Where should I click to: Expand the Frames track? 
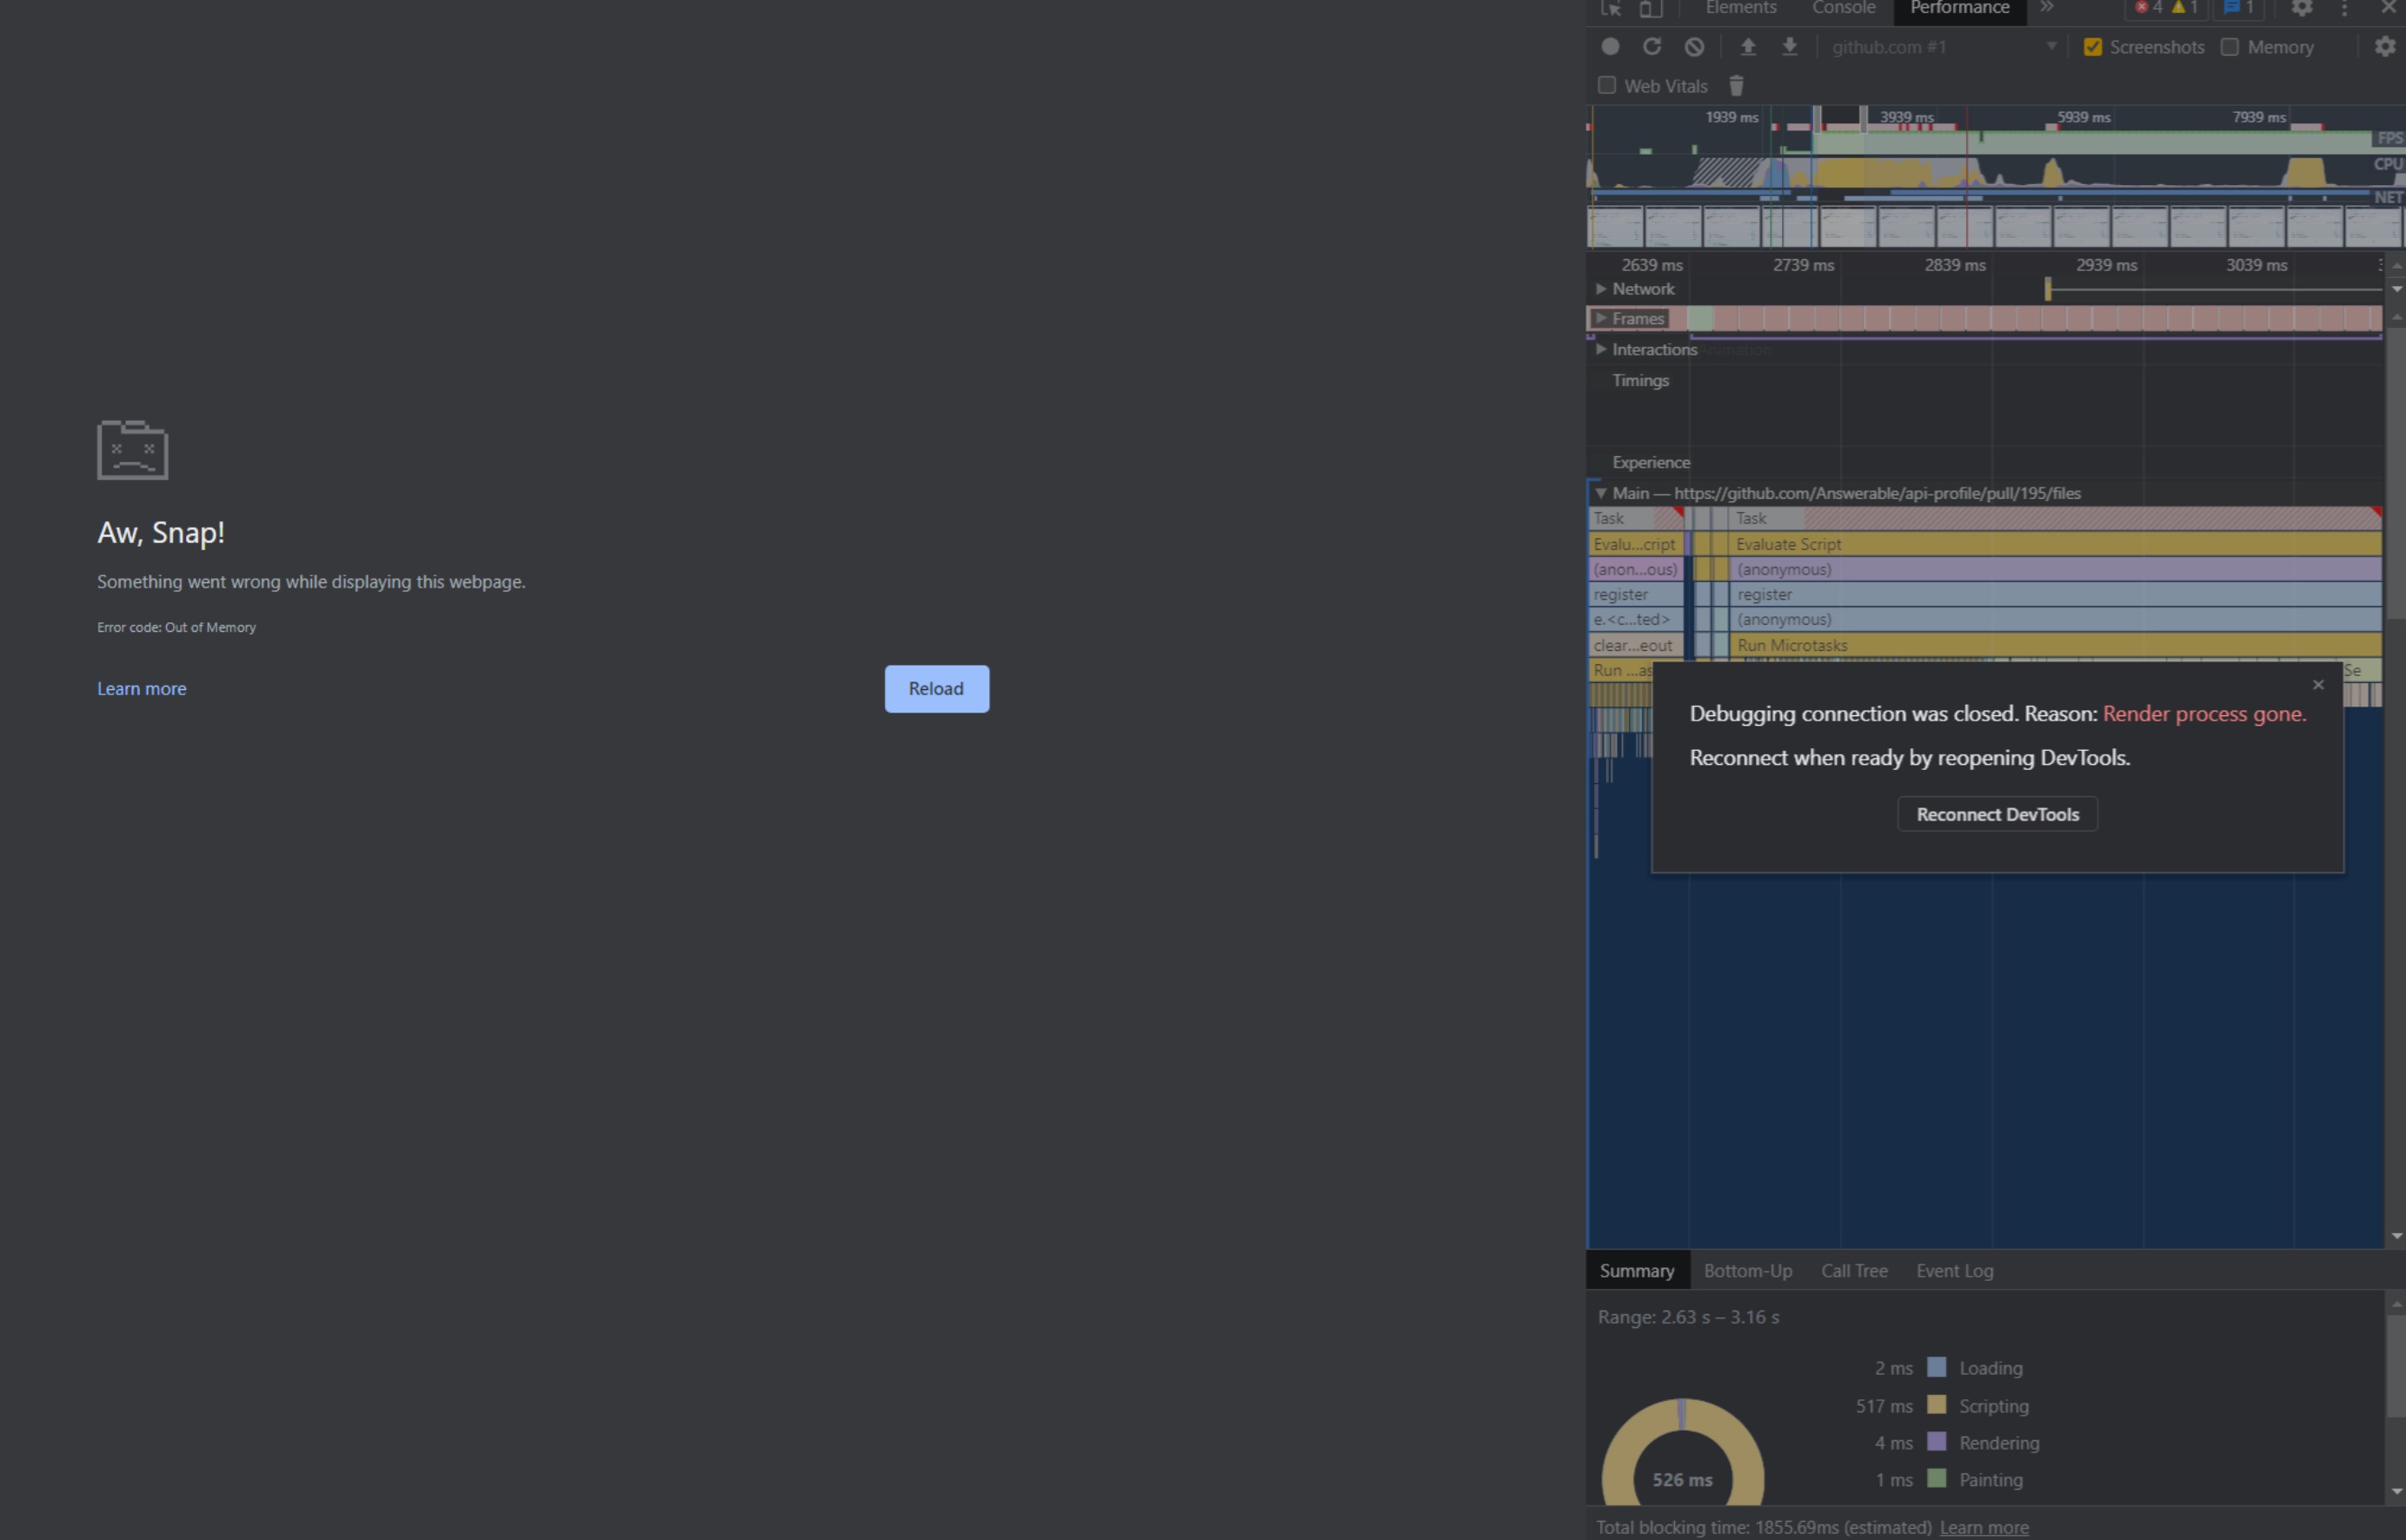tap(1602, 319)
